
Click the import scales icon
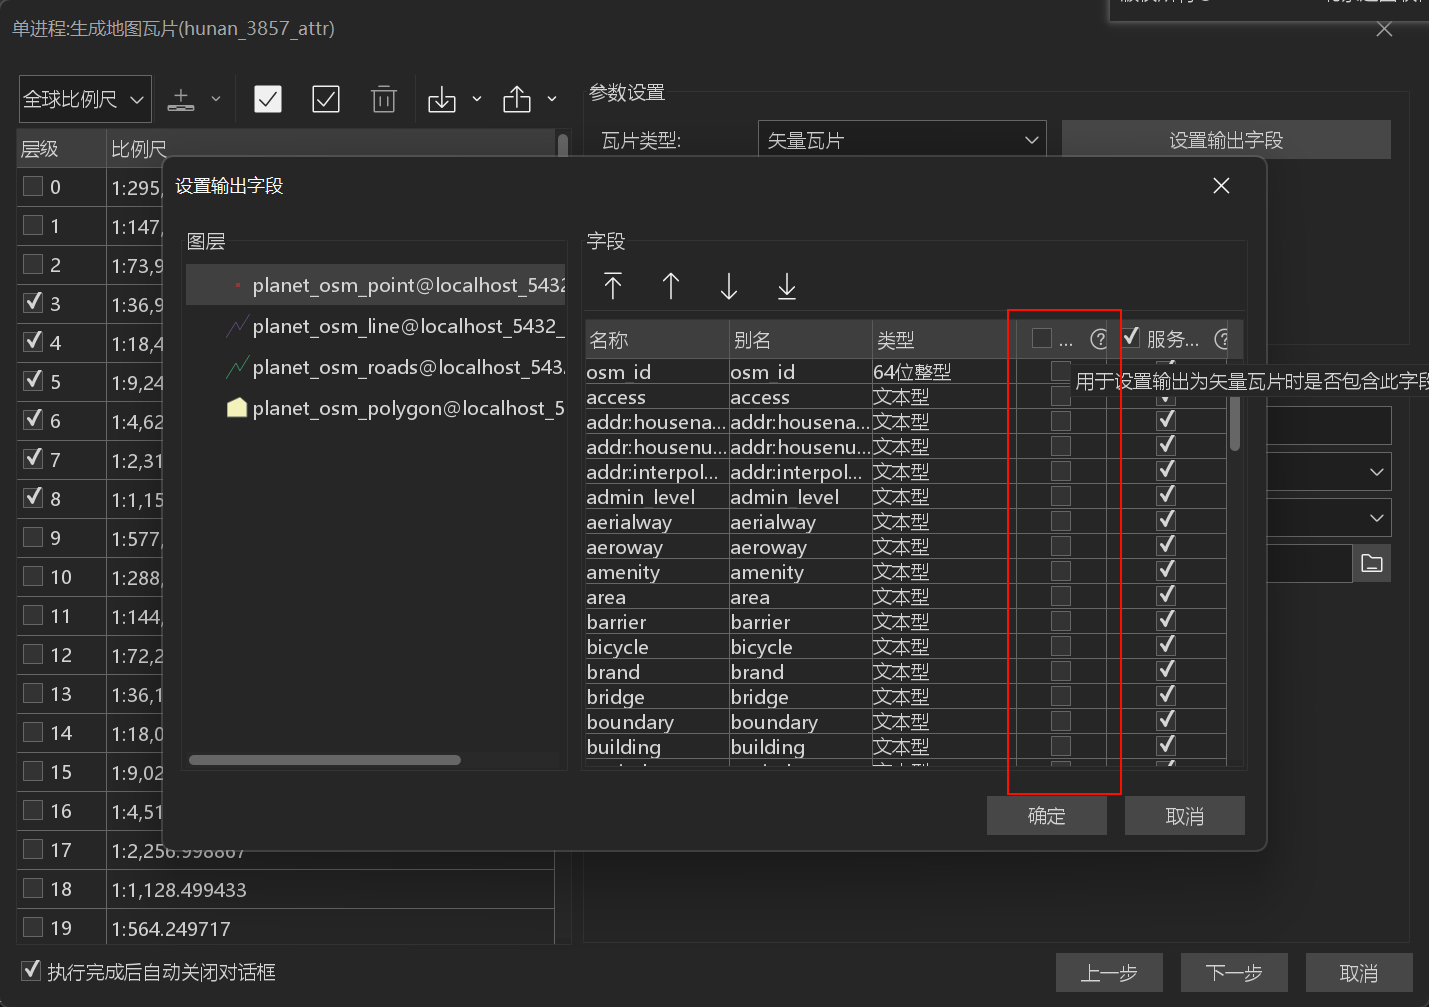pyautogui.click(x=442, y=99)
